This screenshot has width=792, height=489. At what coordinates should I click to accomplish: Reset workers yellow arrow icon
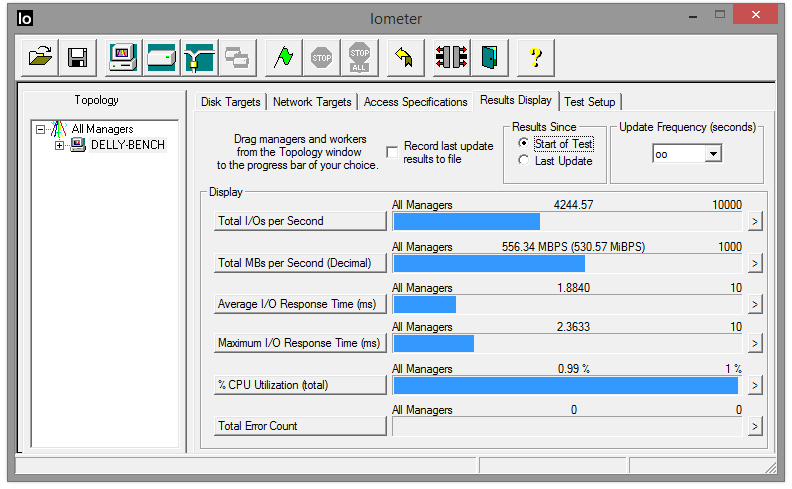click(x=405, y=57)
